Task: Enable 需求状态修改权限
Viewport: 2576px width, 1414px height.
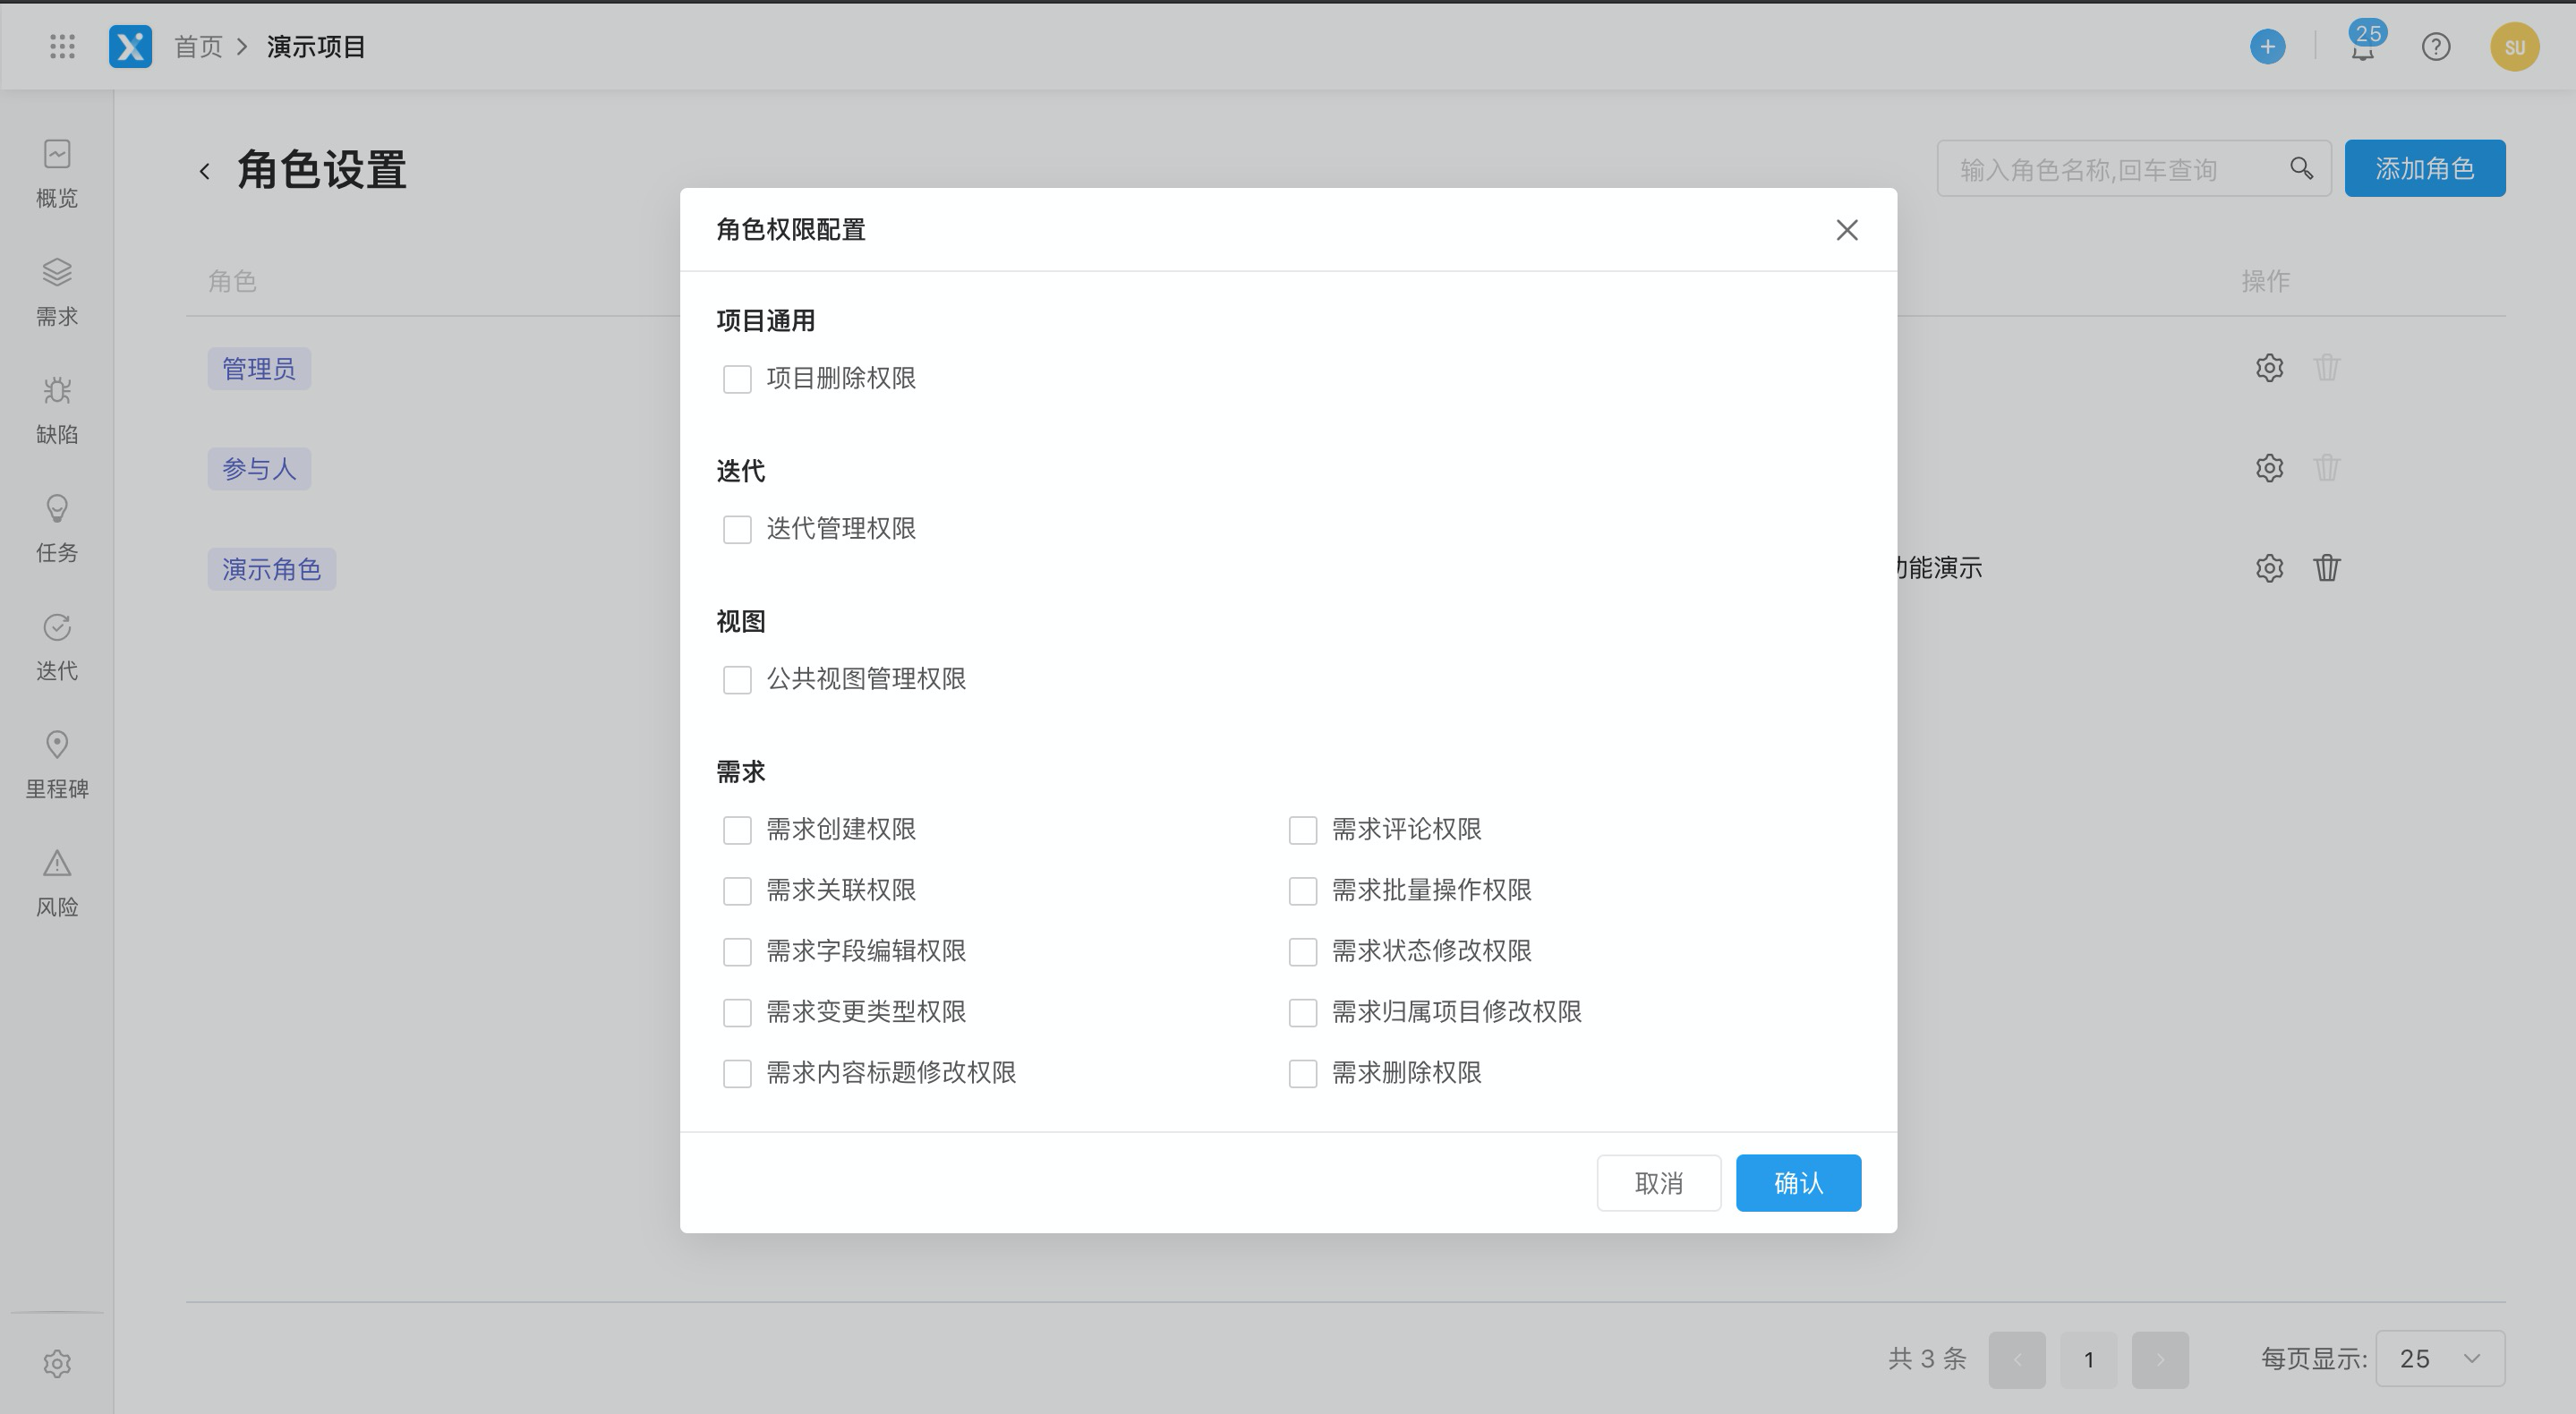Action: coord(1303,952)
